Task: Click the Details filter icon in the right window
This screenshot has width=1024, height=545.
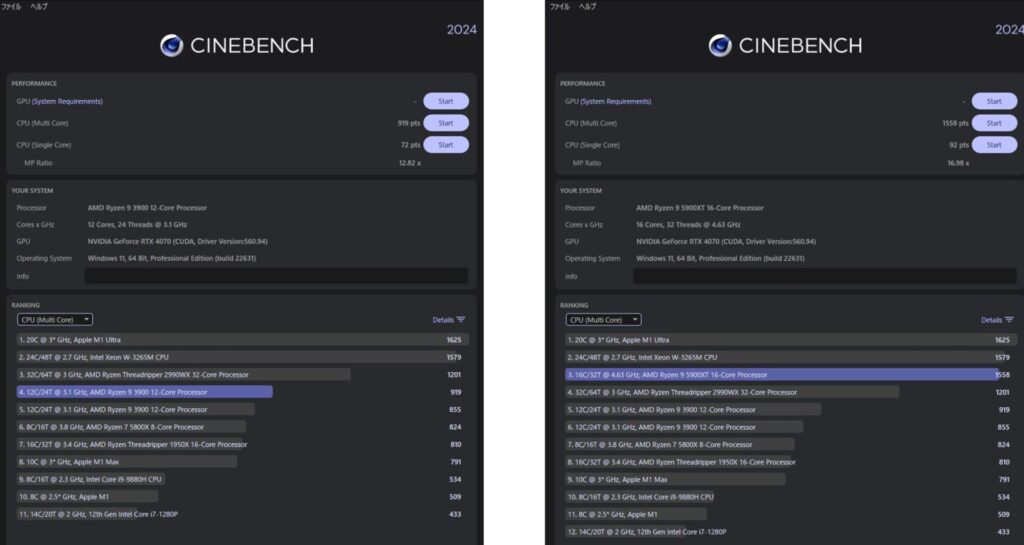Action: pyautogui.click(x=1009, y=320)
